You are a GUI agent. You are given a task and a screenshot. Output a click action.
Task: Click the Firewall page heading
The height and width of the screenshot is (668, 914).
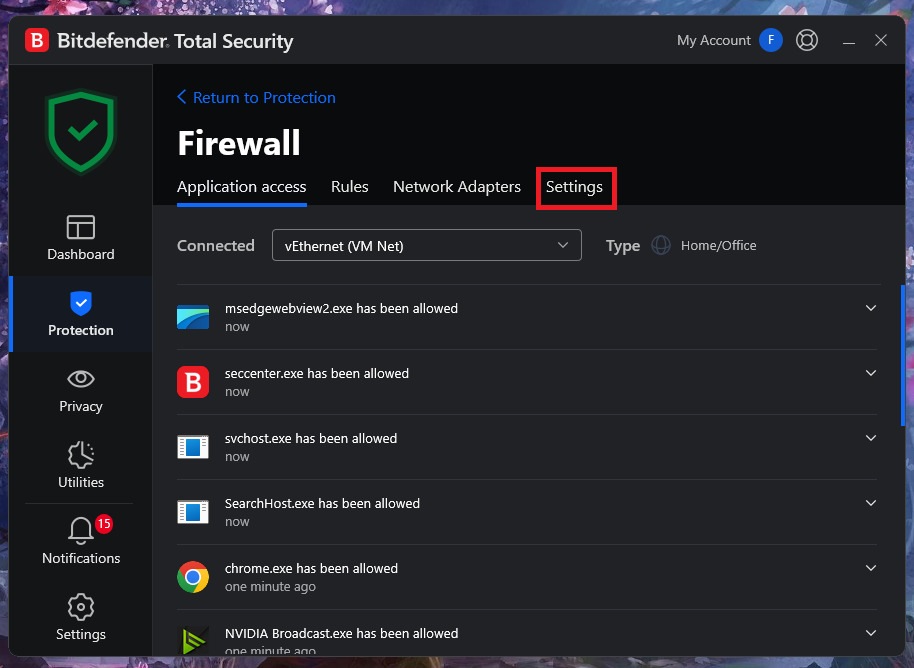pyautogui.click(x=238, y=143)
